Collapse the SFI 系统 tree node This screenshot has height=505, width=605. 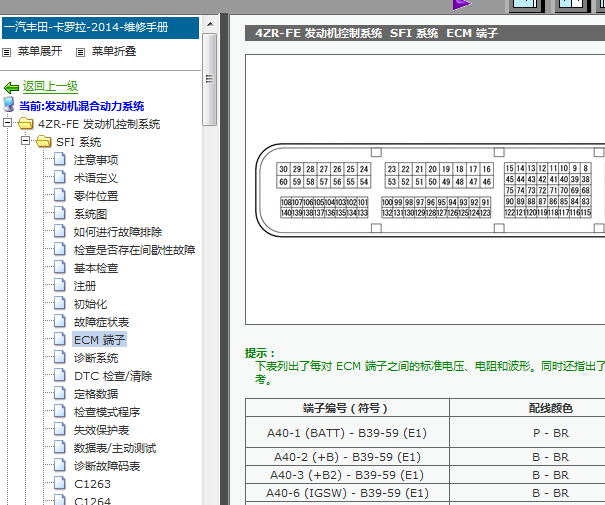pos(25,140)
